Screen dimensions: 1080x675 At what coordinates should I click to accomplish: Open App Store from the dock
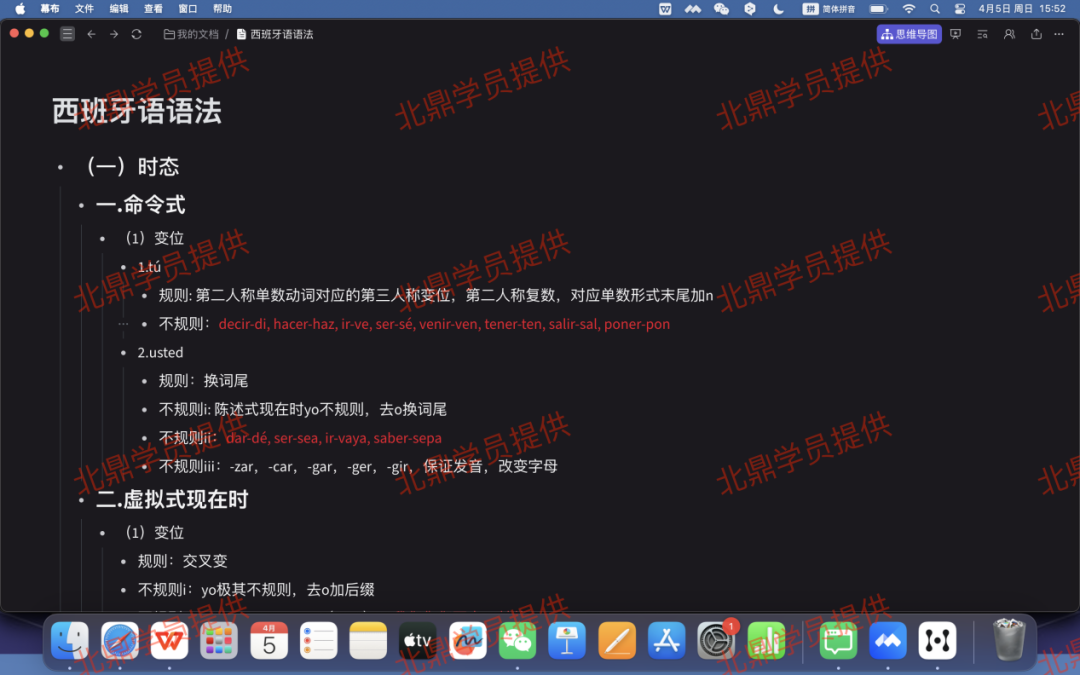(667, 641)
